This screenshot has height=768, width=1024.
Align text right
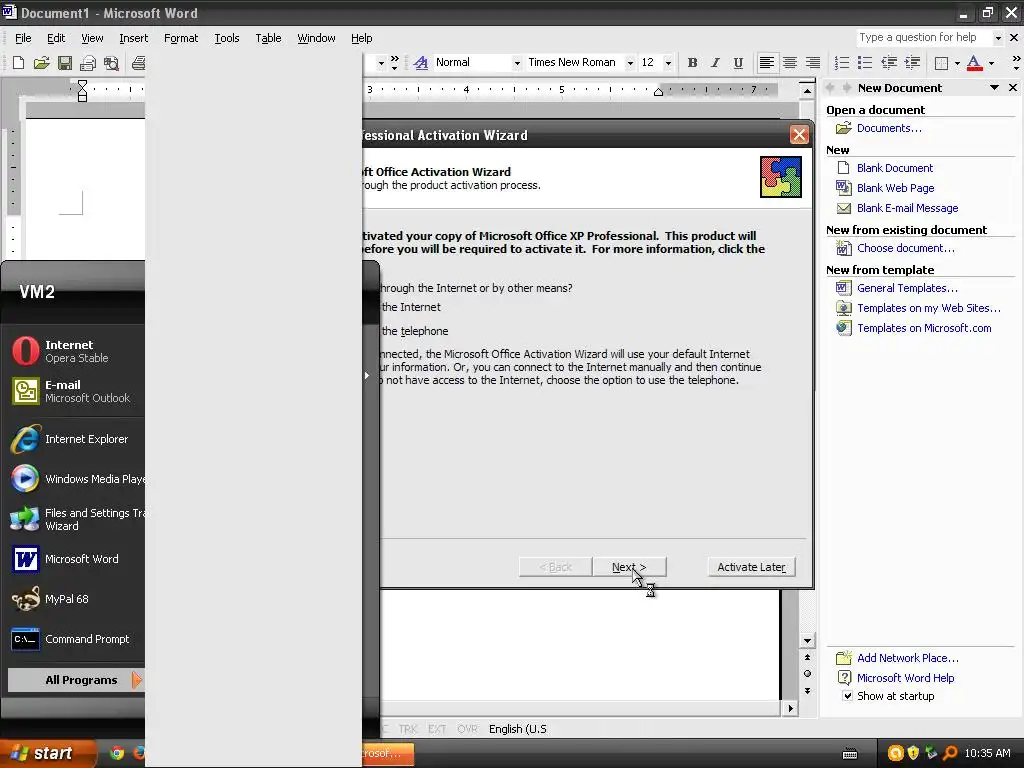812,63
